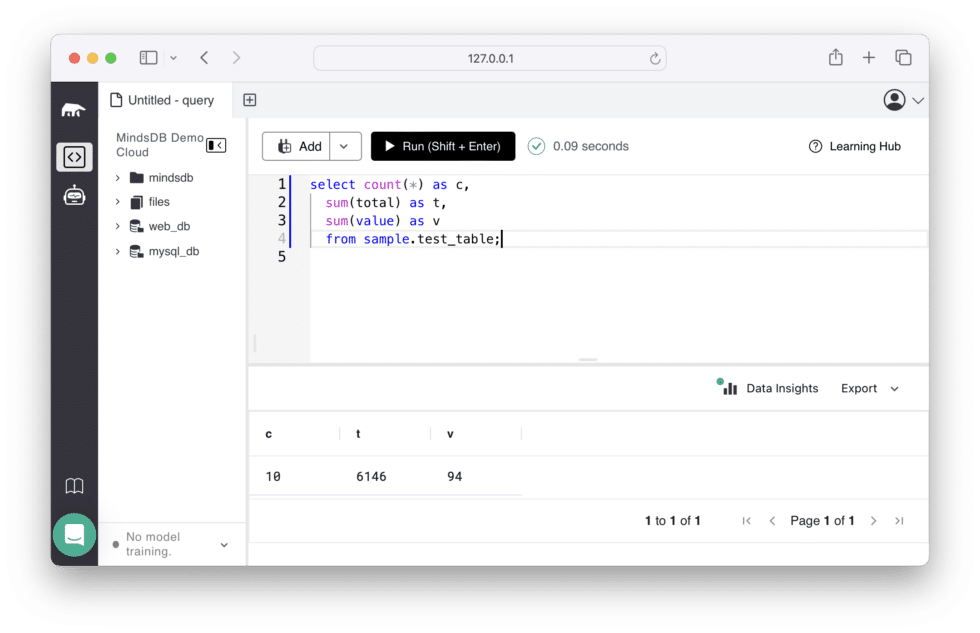980x633 pixels.
Task: Go to the next results page arrow
Action: [x=873, y=520]
